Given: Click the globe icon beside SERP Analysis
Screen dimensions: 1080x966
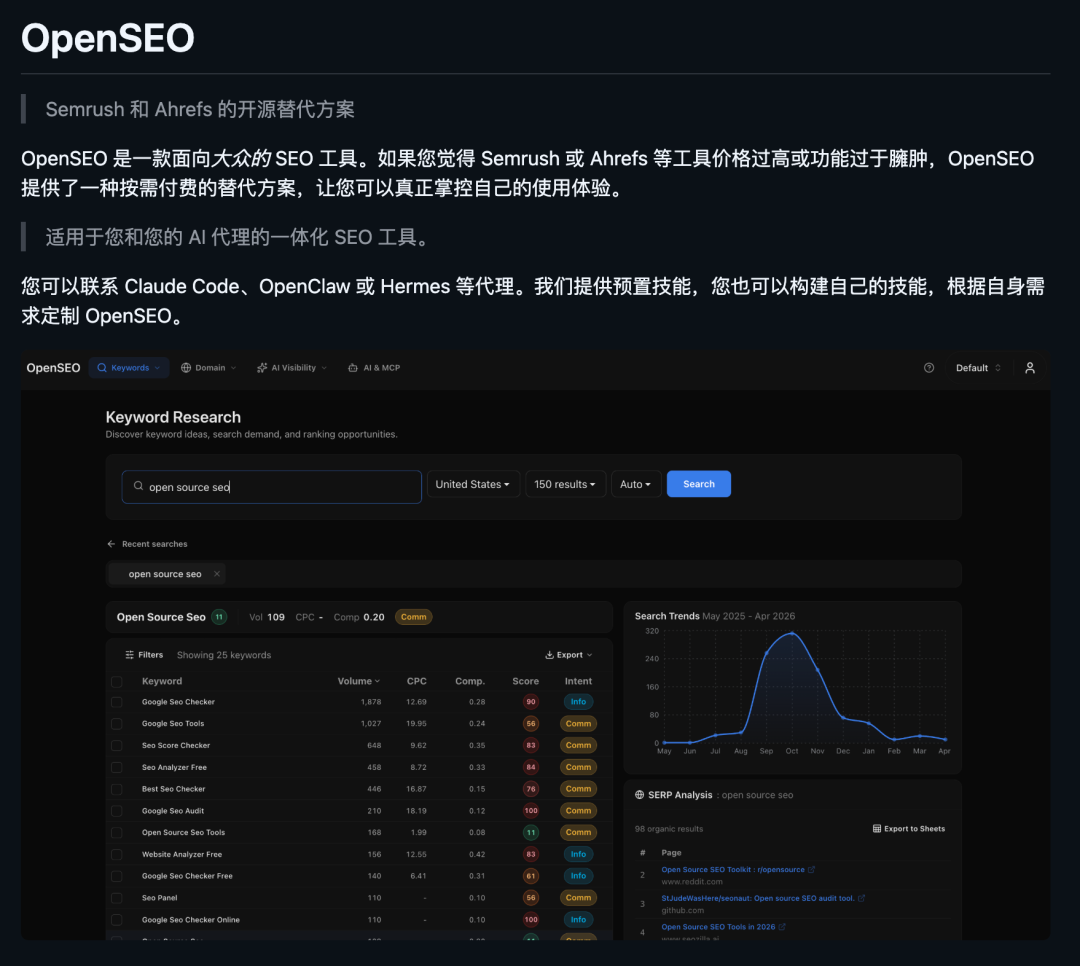Looking at the screenshot, I should point(639,794).
